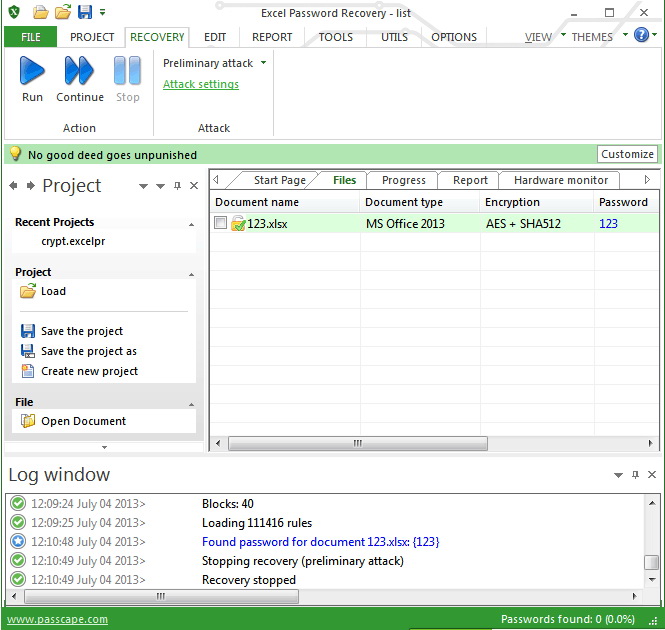Open the Preliminary attack dropdown
Screen dimensions: 665x630
(x=263, y=63)
